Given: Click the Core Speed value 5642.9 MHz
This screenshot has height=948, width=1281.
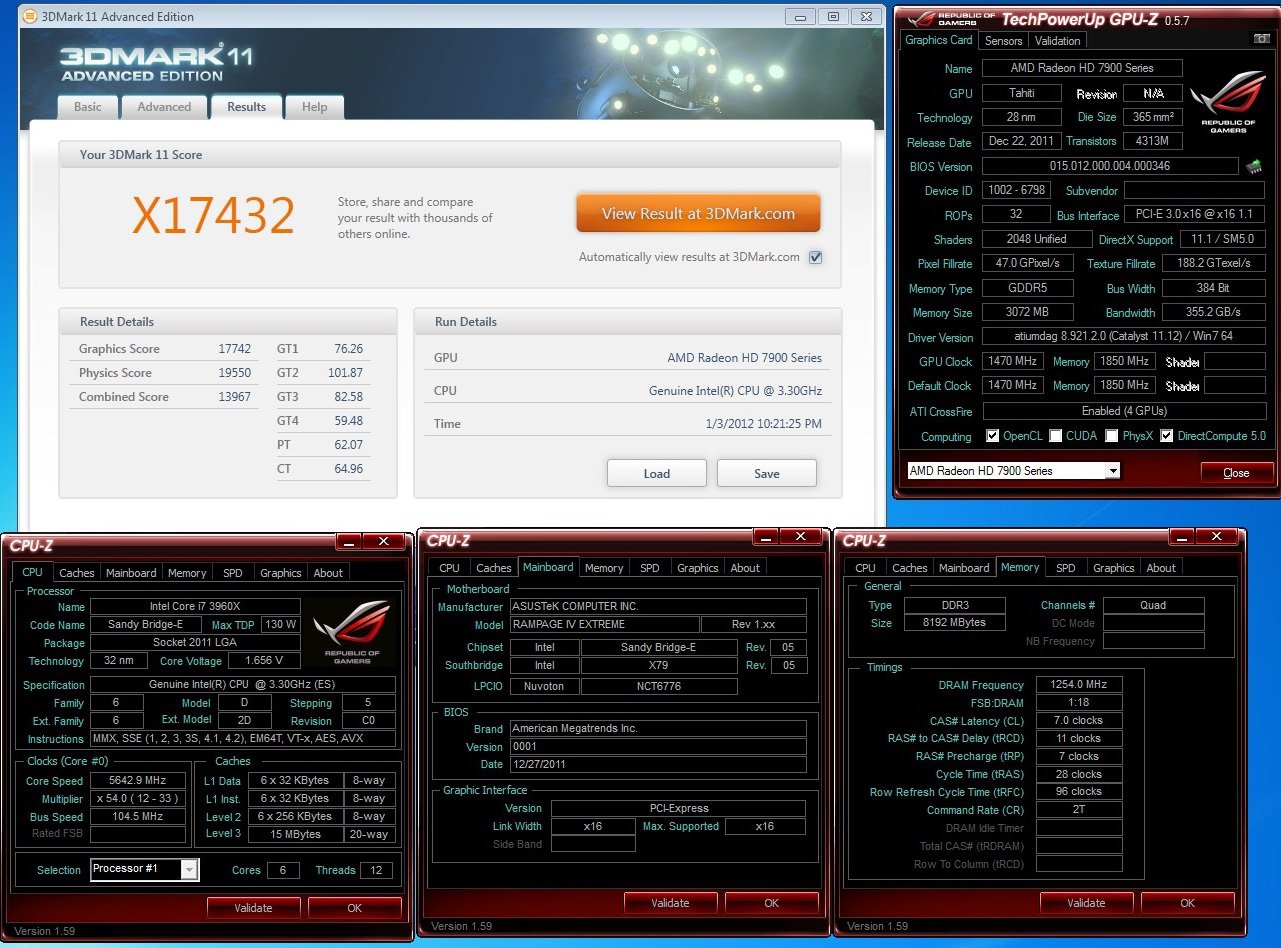Looking at the screenshot, I should [x=138, y=781].
